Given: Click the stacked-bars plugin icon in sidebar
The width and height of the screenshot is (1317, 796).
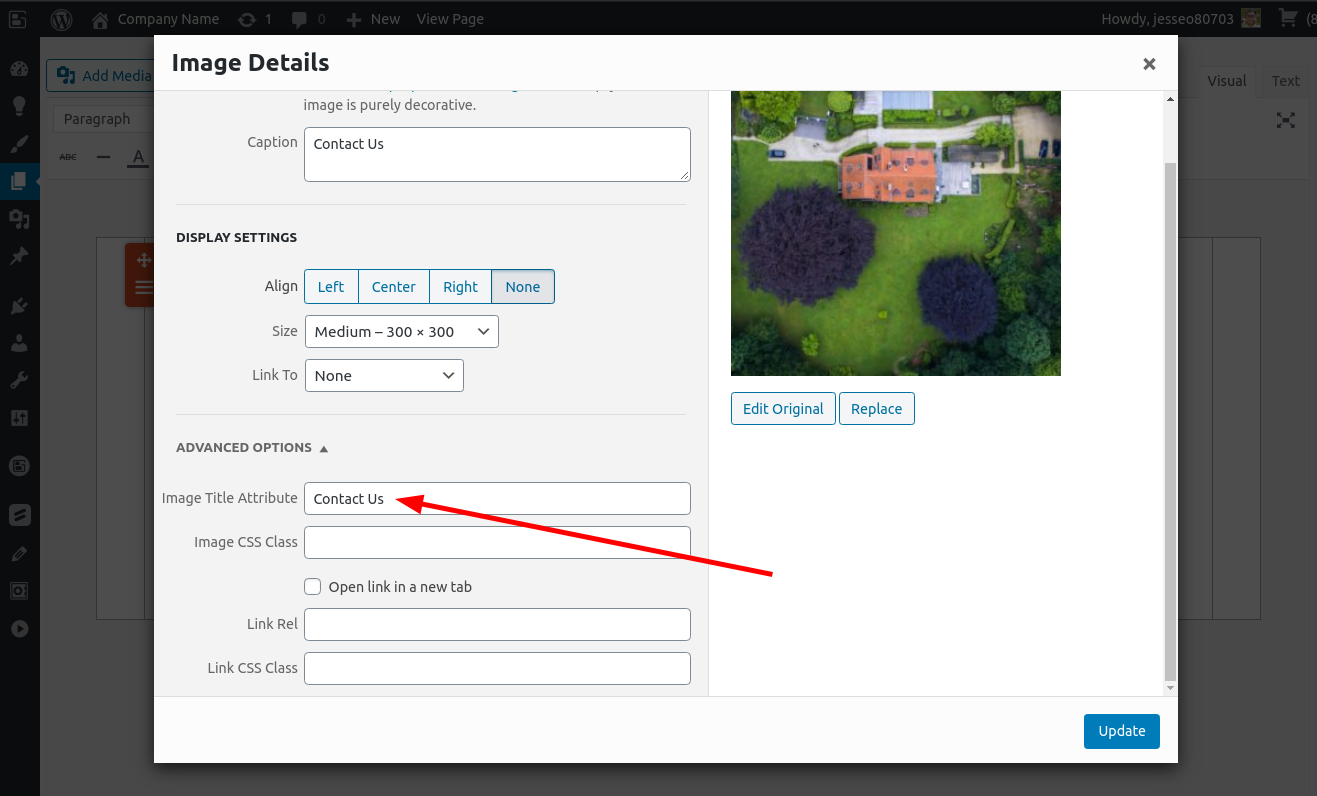Looking at the screenshot, I should 19,516.
